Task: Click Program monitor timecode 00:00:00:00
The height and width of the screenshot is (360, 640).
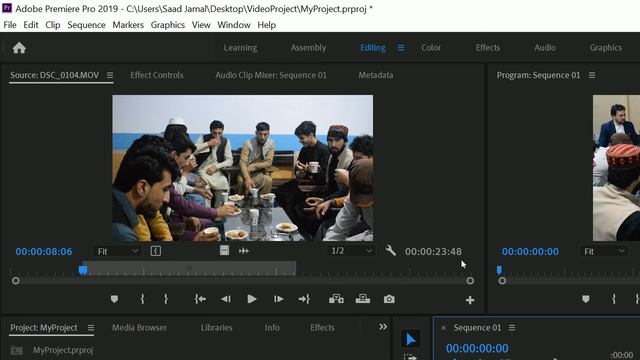Action: coord(530,252)
